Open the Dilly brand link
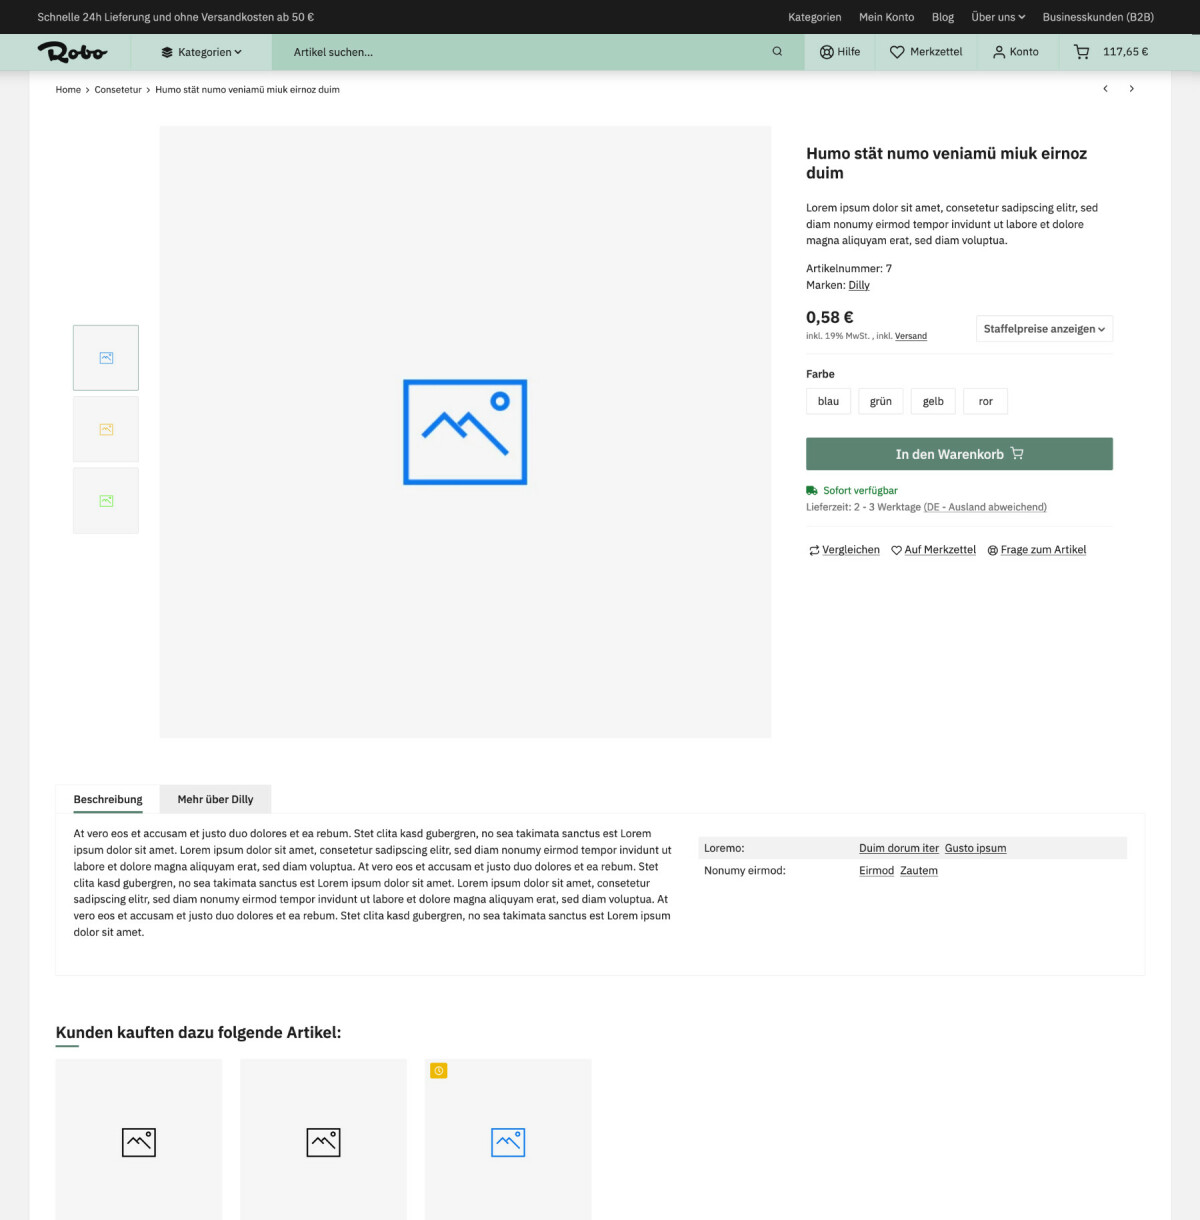The width and height of the screenshot is (1200, 1220). click(859, 285)
